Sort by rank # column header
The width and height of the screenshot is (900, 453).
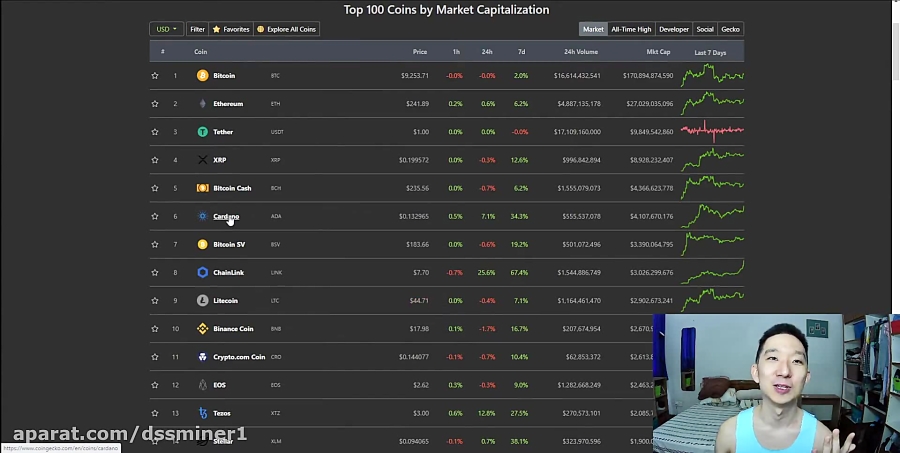coord(162,52)
